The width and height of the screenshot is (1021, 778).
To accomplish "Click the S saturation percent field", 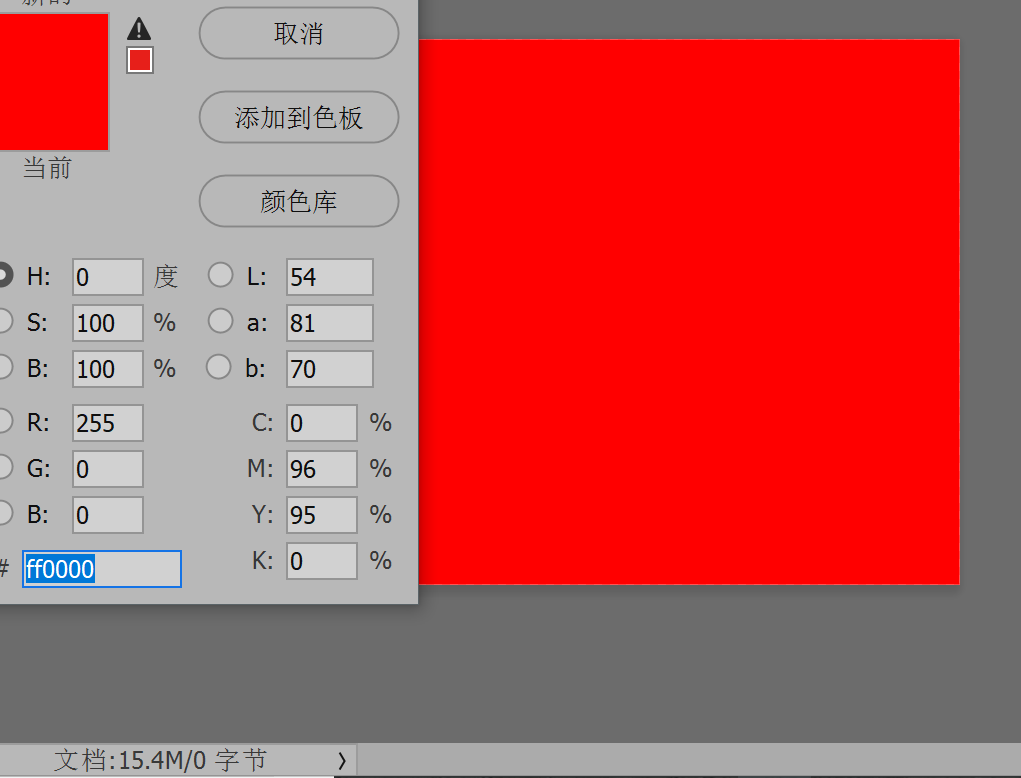I will click(x=107, y=323).
